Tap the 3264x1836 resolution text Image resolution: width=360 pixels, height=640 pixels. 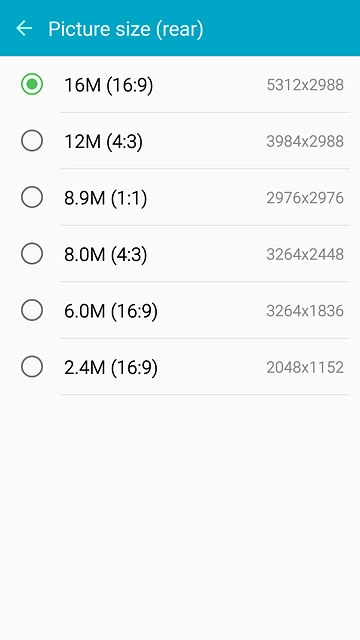click(x=305, y=311)
